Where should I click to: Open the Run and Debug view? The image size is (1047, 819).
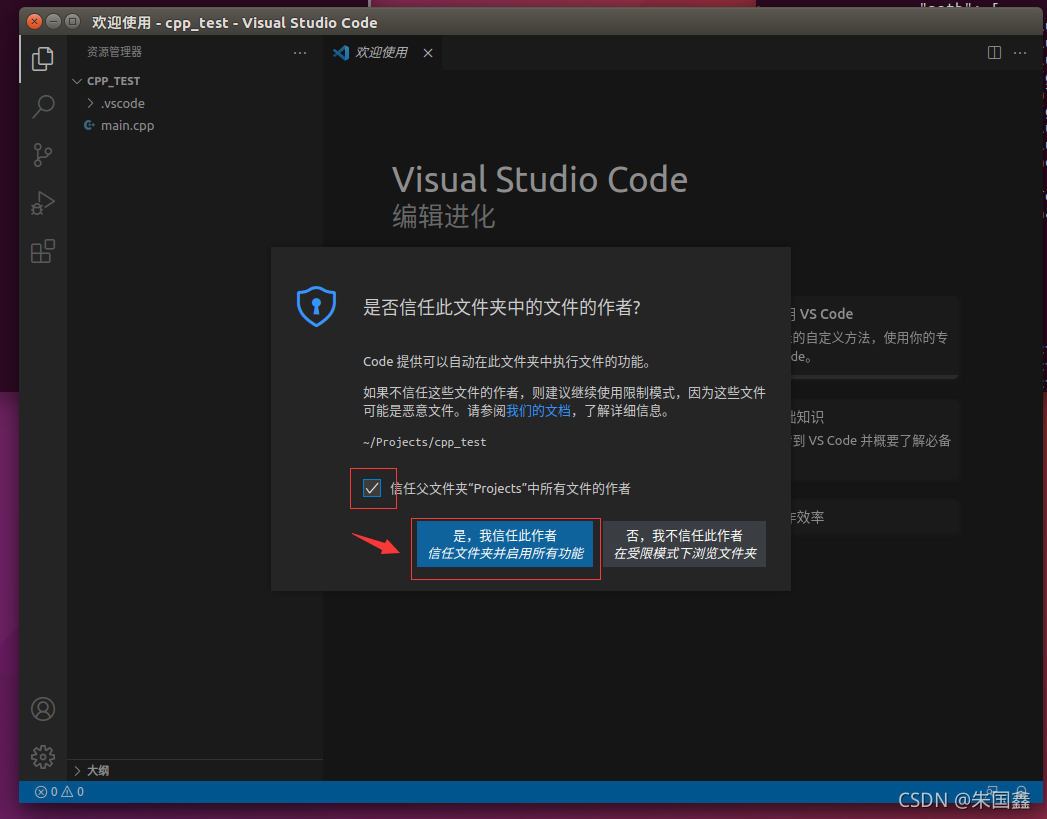click(43, 203)
